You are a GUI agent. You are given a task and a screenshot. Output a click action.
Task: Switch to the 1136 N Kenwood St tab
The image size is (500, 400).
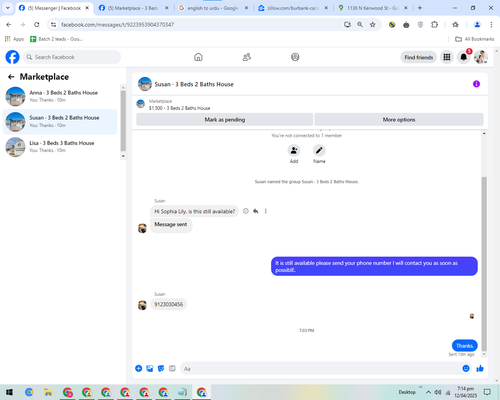pyautogui.click(x=372, y=8)
